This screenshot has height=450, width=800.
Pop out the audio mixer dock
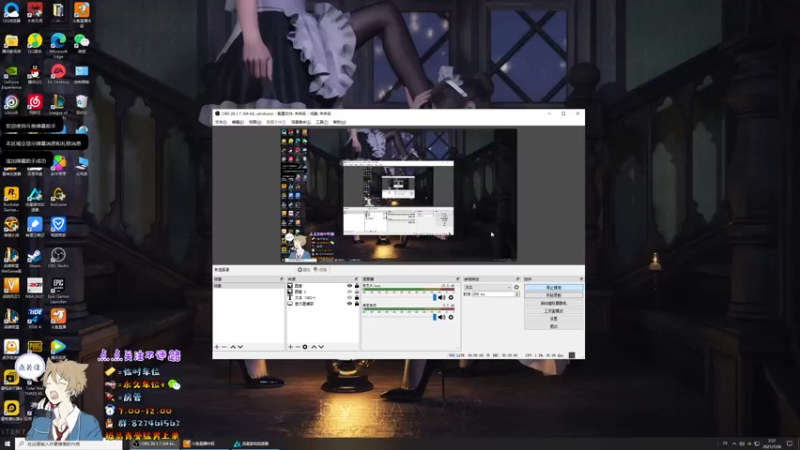click(458, 279)
